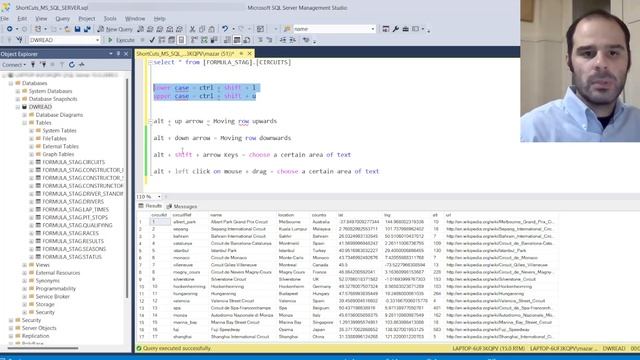Click the Connect Object Explorer plug icon

33,64
